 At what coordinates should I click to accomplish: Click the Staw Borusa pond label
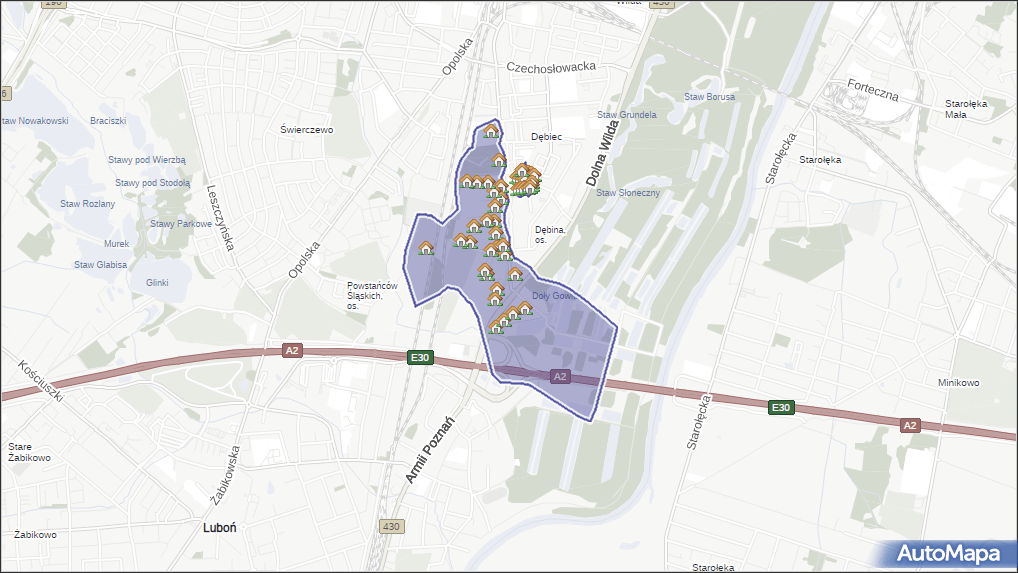[710, 97]
